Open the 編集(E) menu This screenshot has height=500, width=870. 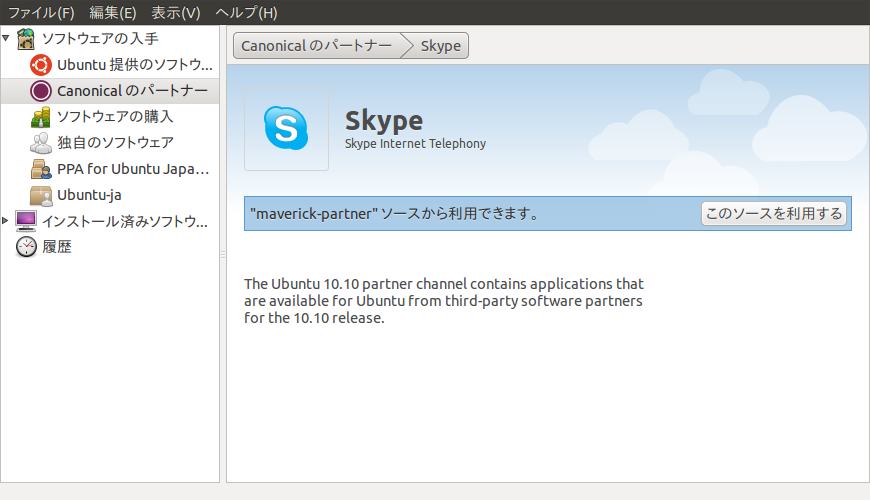pos(113,12)
